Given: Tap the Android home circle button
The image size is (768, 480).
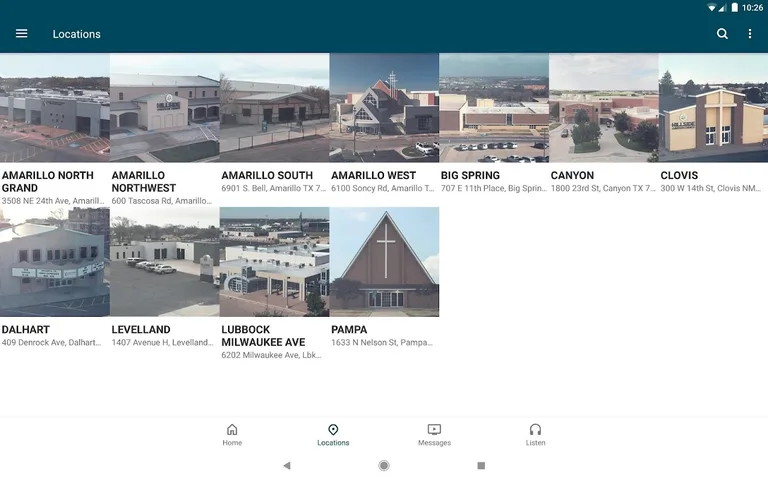Looking at the screenshot, I should click(x=384, y=465).
